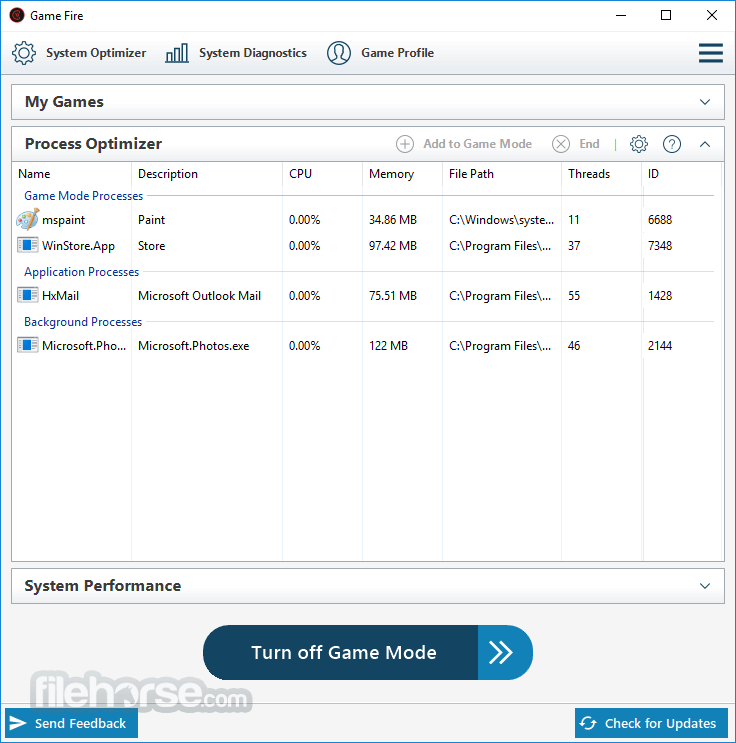Select the mspaint process name
The image size is (736, 743).
(x=64, y=220)
